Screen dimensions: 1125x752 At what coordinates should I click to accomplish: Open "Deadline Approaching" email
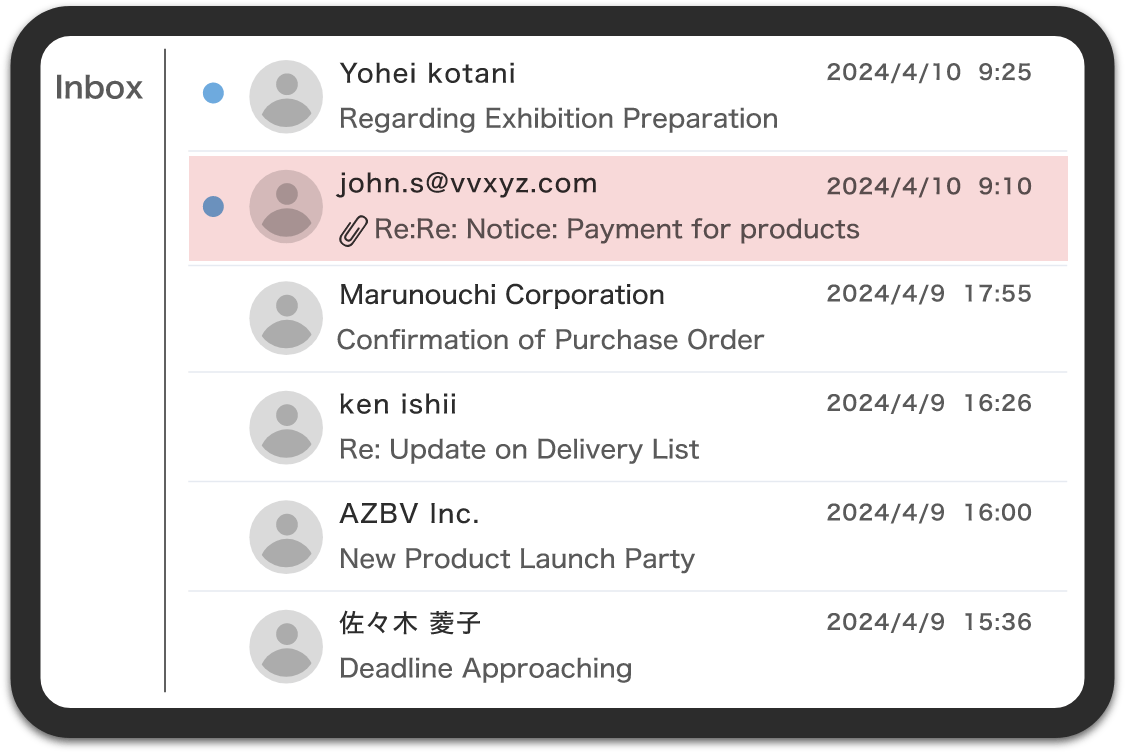tap(485, 668)
